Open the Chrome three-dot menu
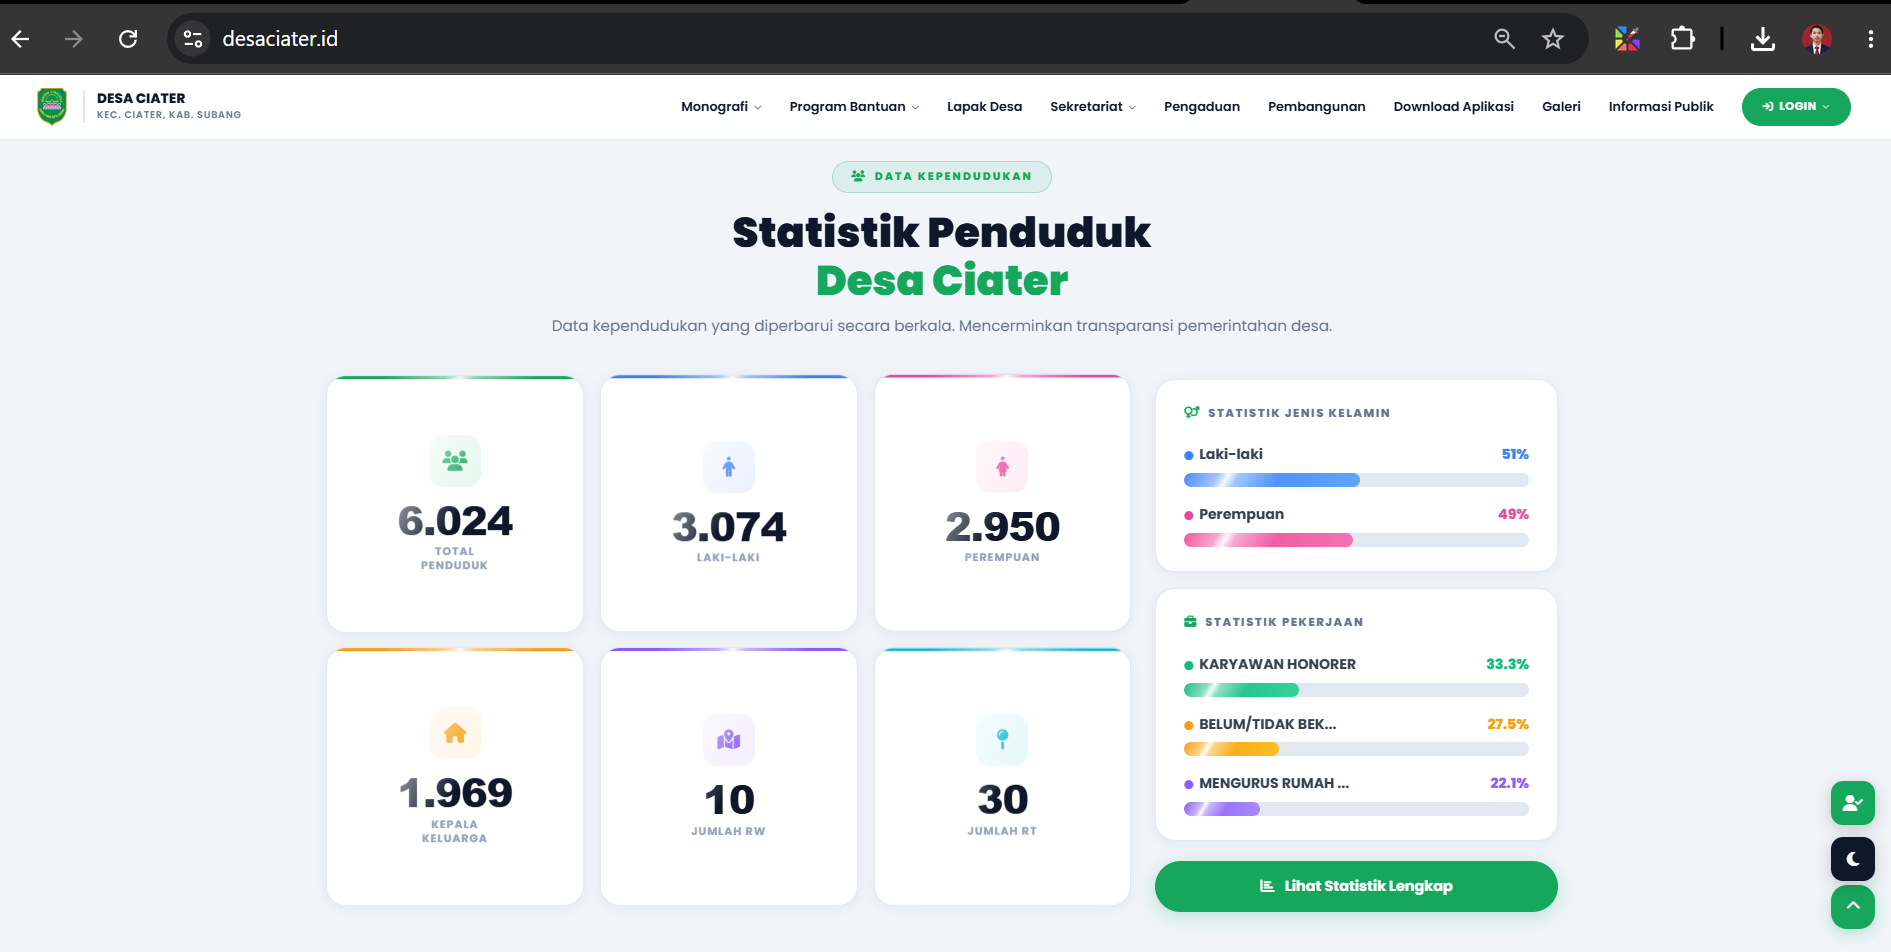The image size is (1891, 952). 1870,39
